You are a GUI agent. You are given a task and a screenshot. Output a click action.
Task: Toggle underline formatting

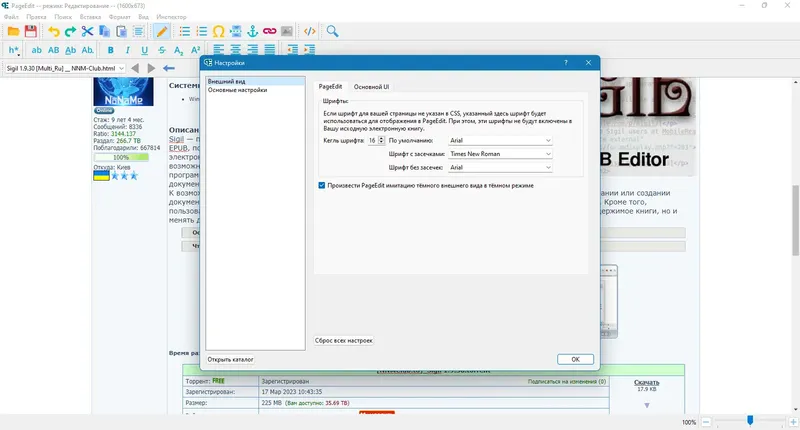point(144,50)
